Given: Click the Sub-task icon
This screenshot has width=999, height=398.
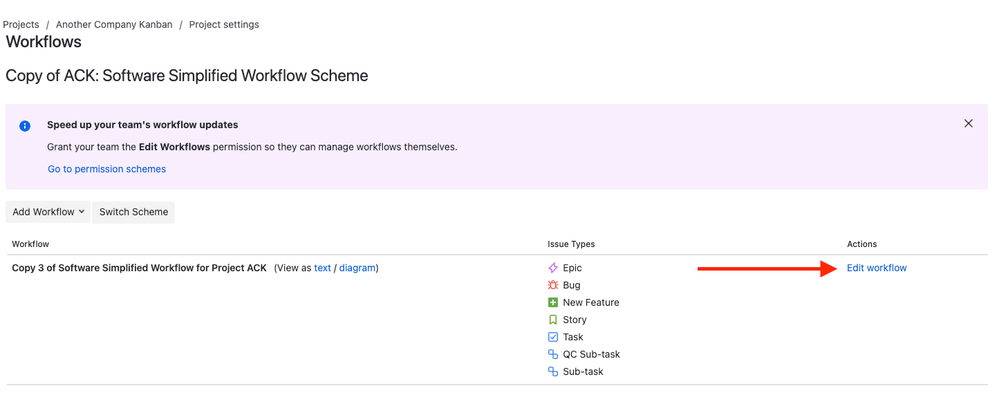Looking at the screenshot, I should [553, 371].
